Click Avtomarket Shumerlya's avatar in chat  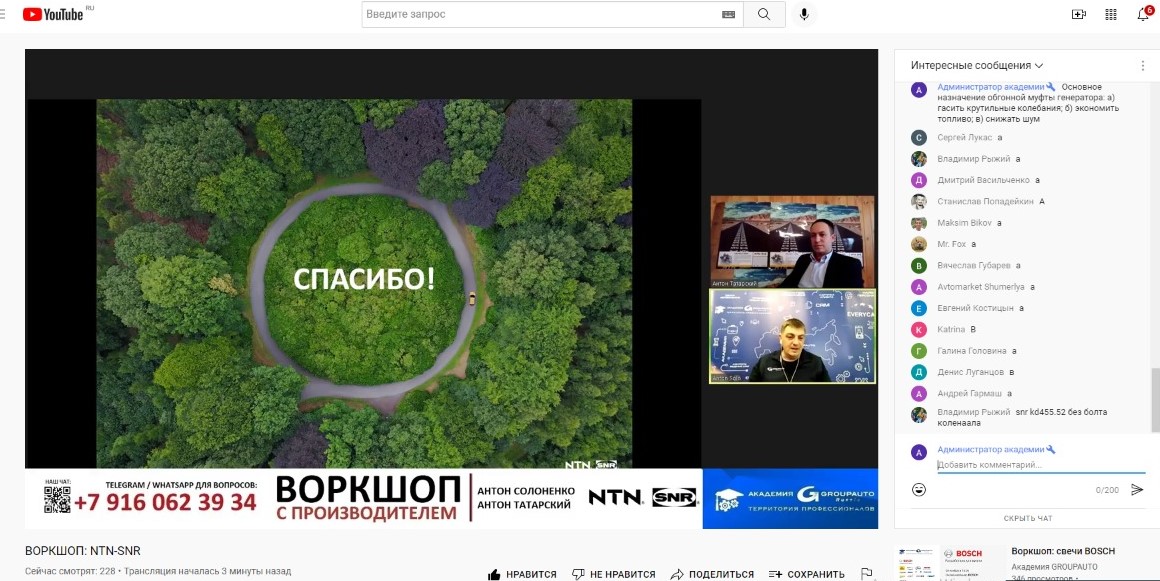pos(919,287)
